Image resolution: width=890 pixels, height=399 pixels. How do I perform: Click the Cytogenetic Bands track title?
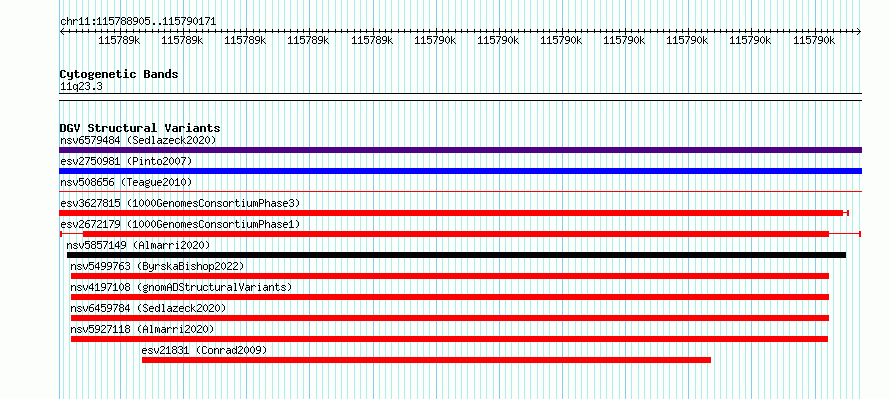click(119, 74)
